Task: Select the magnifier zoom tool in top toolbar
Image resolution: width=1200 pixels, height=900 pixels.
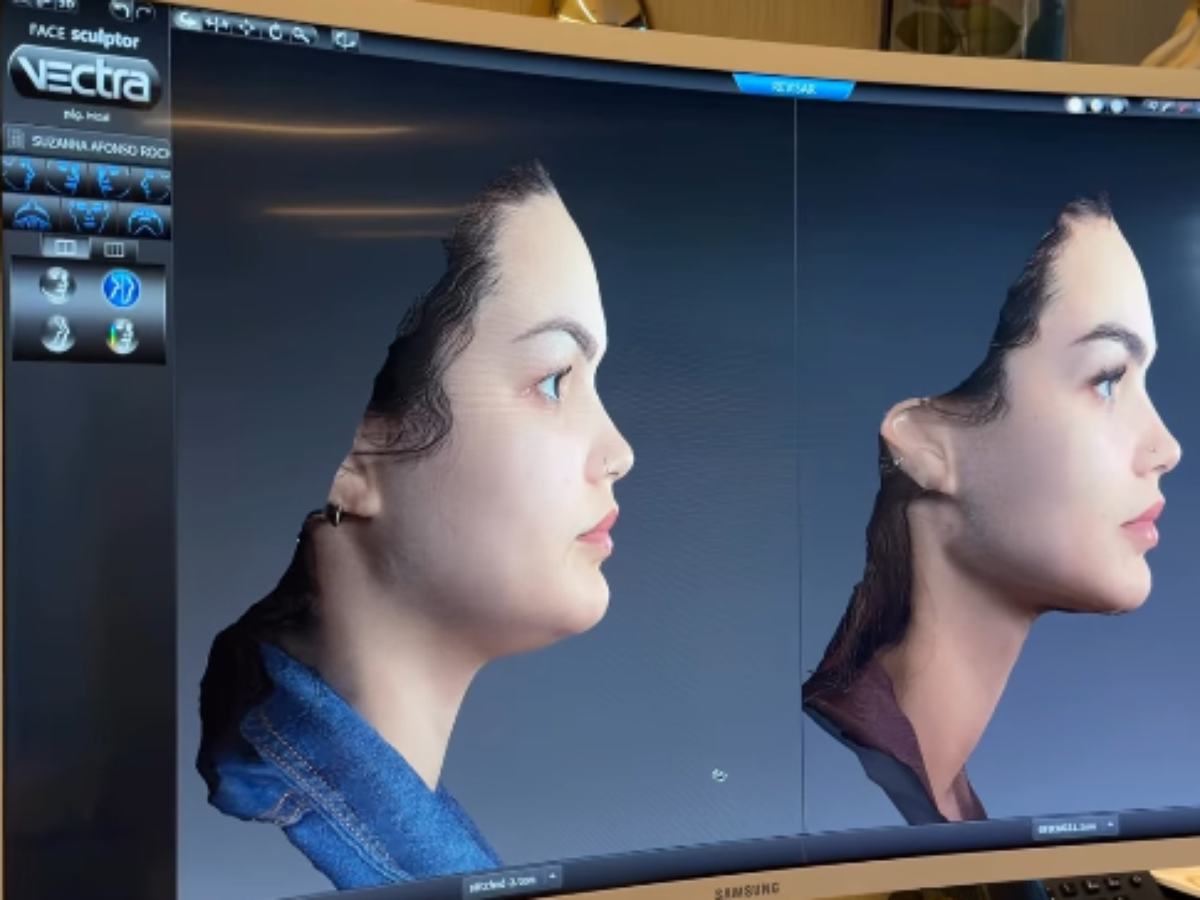Action: click(300, 35)
